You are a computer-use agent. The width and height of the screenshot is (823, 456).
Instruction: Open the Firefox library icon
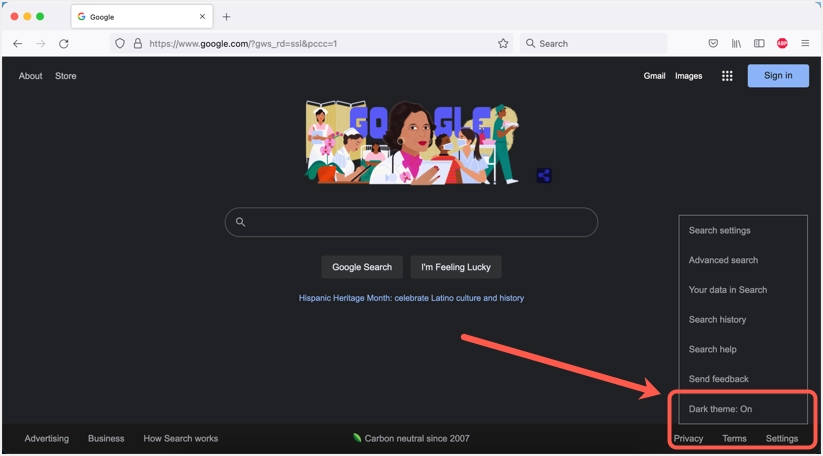[736, 44]
